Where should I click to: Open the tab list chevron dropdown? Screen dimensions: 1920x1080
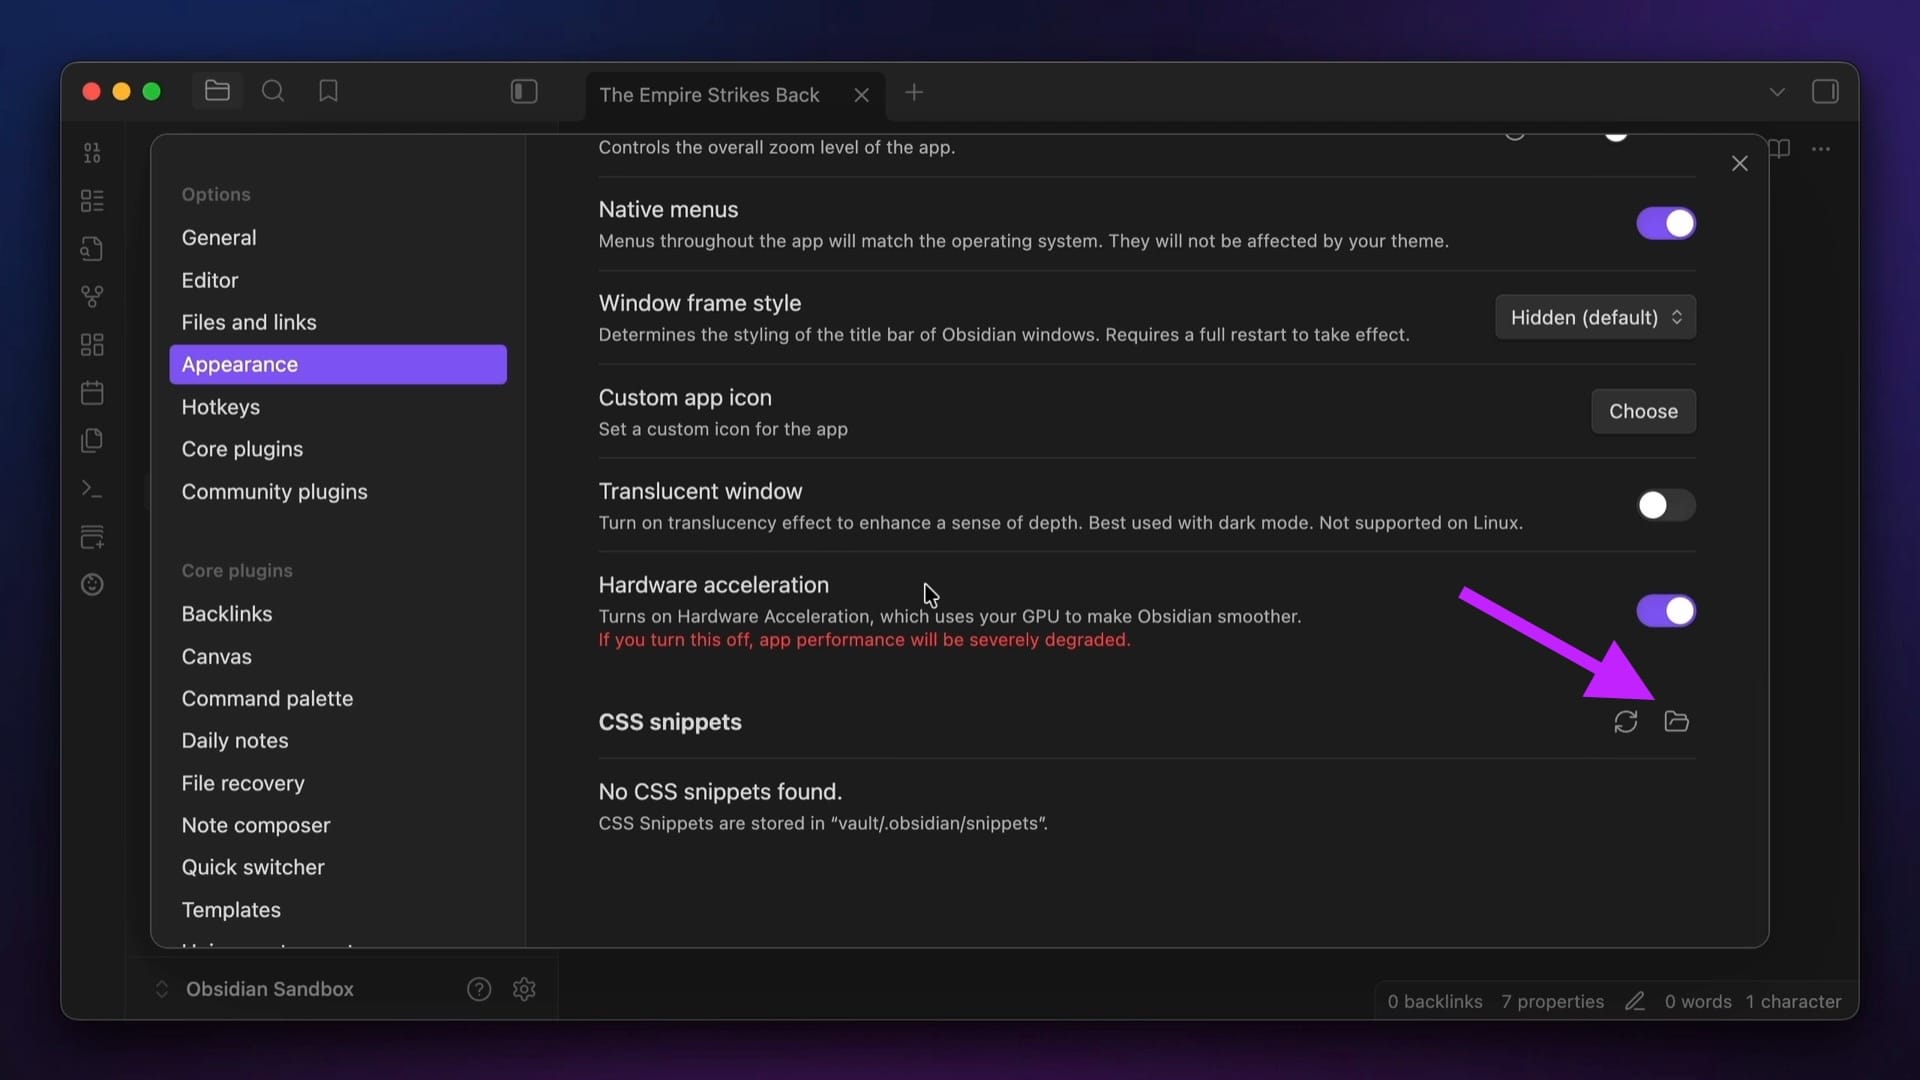pyautogui.click(x=1776, y=92)
